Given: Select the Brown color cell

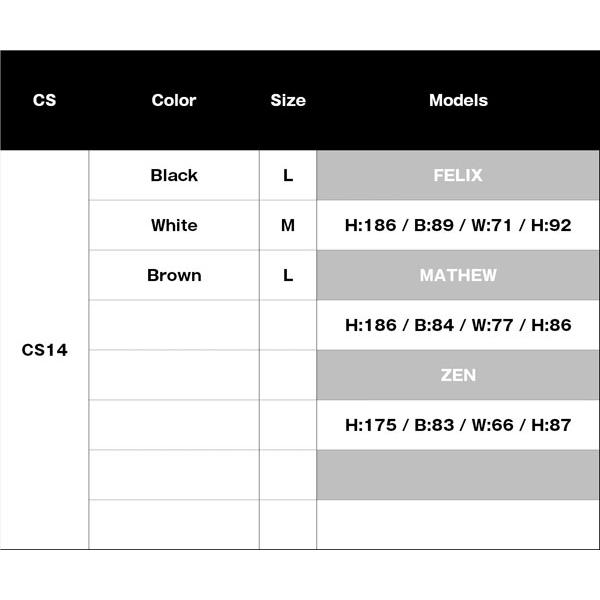Looking at the screenshot, I should [174, 275].
